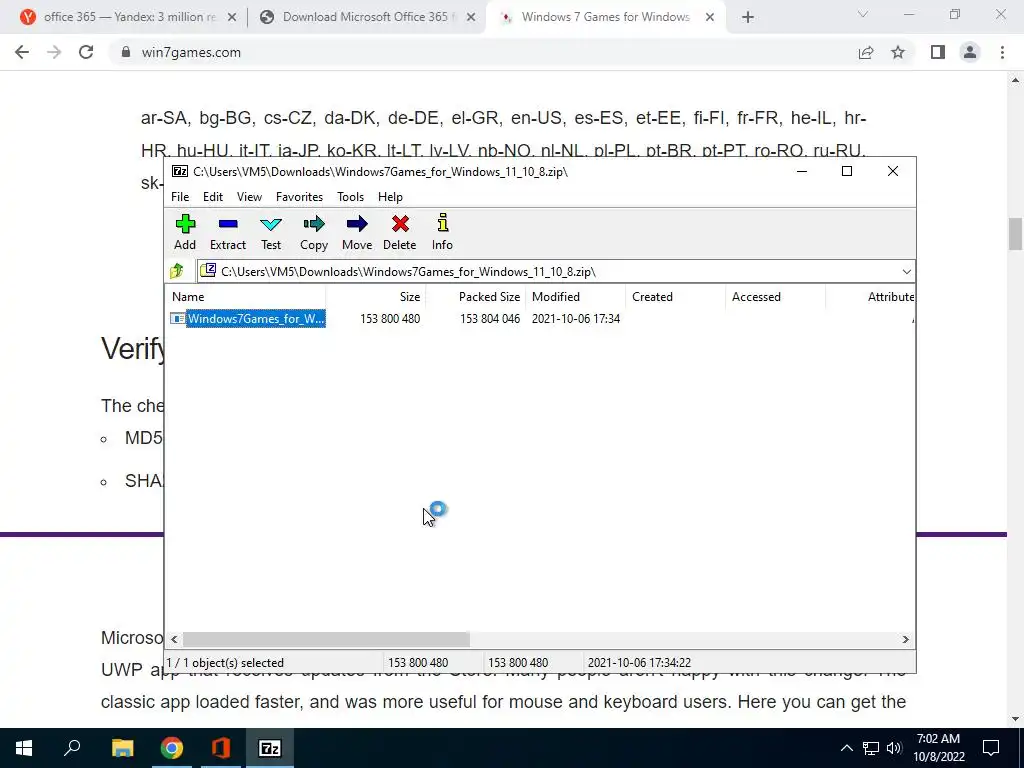Click the win7games.com address bar

click(x=483, y=52)
